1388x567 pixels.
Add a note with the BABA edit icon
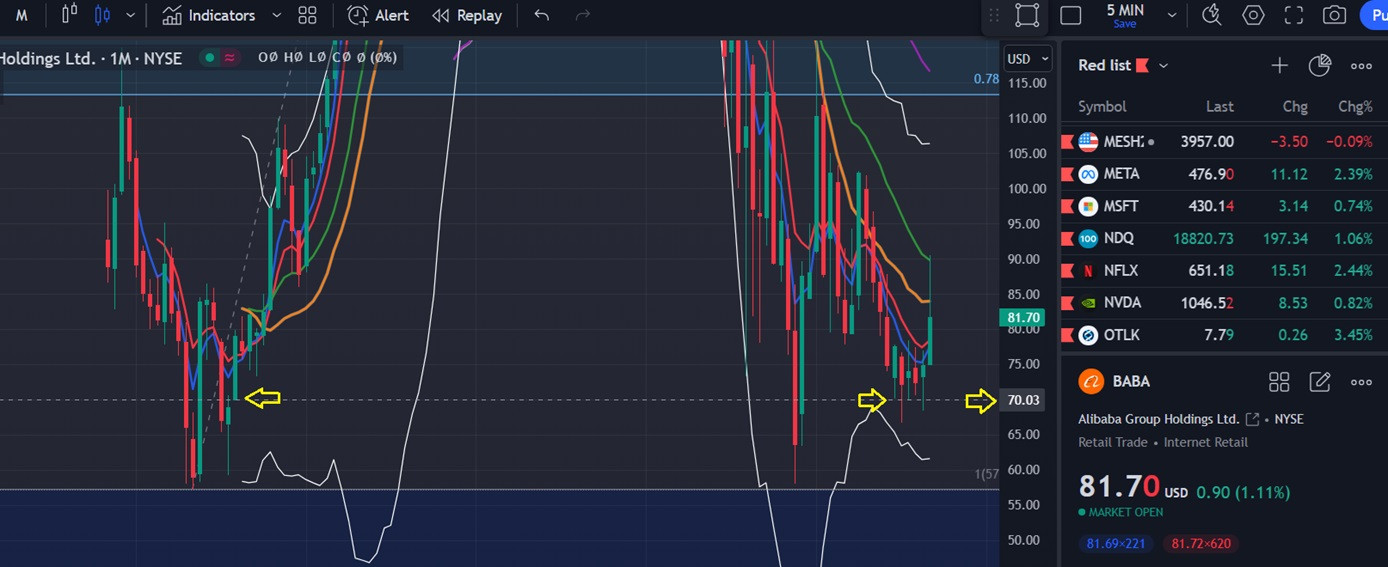(1320, 381)
